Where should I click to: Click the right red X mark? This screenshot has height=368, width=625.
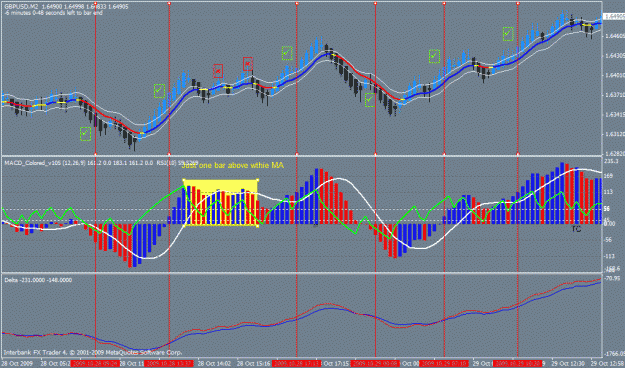coord(248,64)
